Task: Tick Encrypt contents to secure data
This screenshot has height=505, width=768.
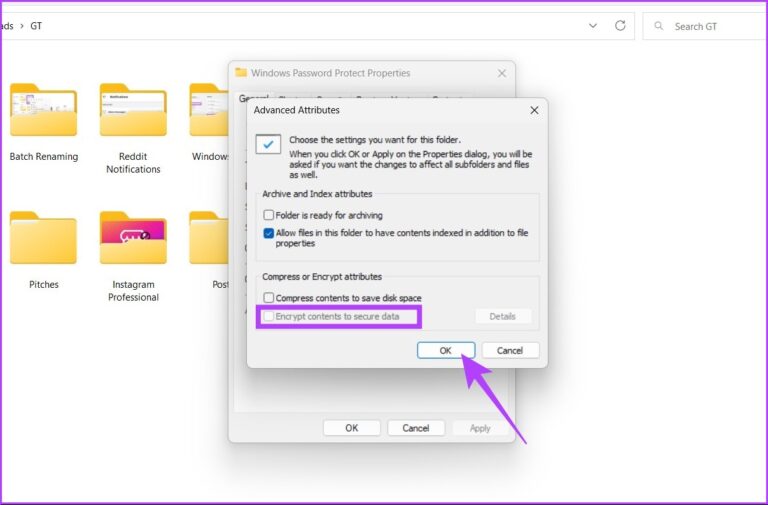Action: [268, 316]
